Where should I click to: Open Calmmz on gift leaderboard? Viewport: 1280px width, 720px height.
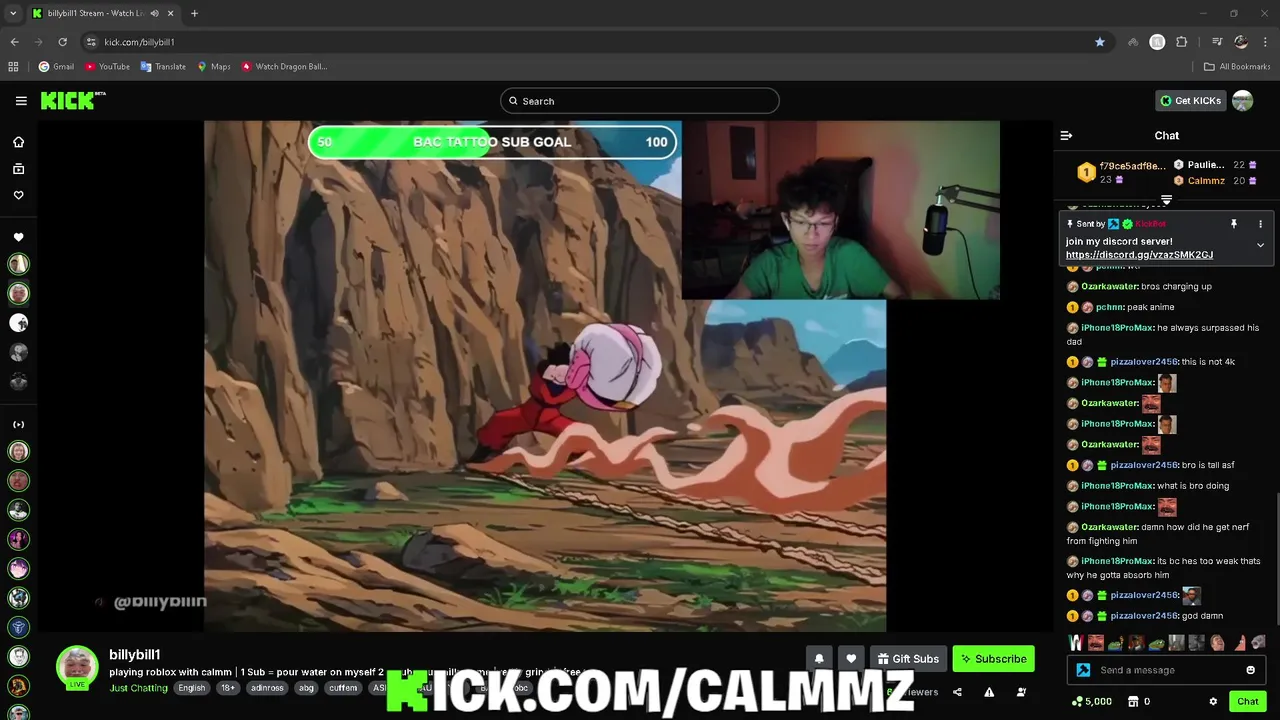pyautogui.click(x=1206, y=181)
